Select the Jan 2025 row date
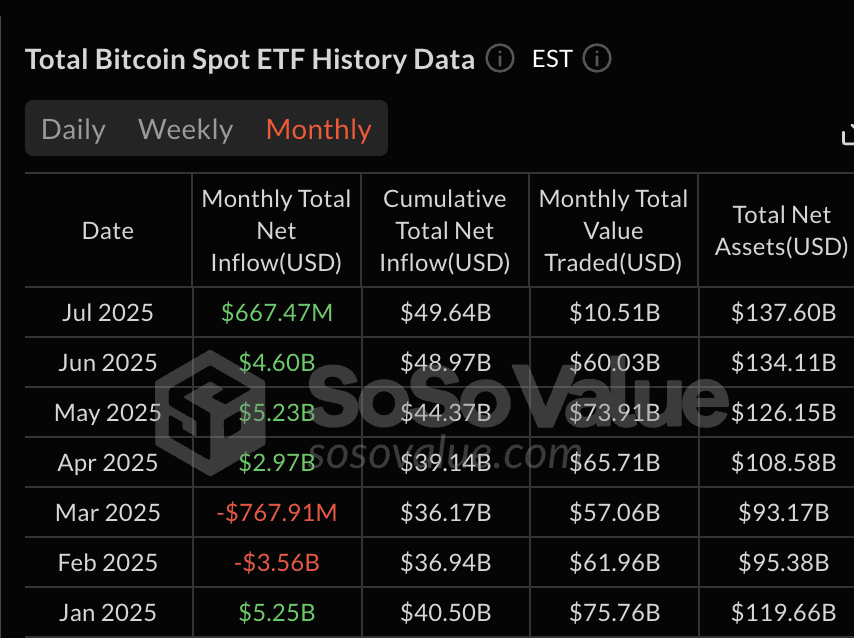The image size is (854, 638). [x=108, y=613]
